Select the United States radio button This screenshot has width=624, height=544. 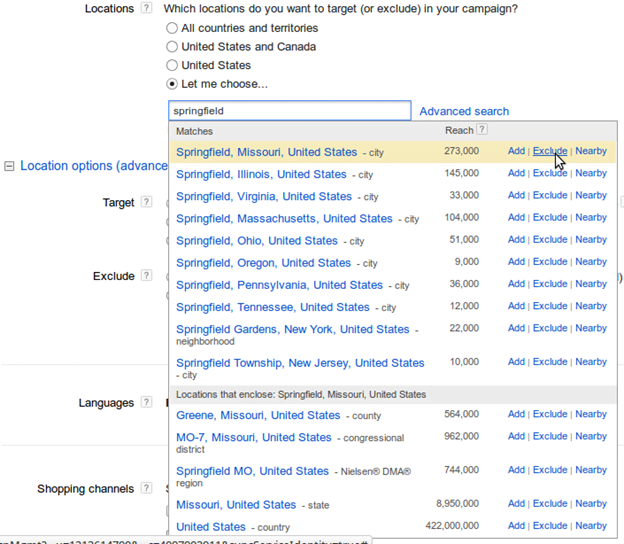coord(172,65)
